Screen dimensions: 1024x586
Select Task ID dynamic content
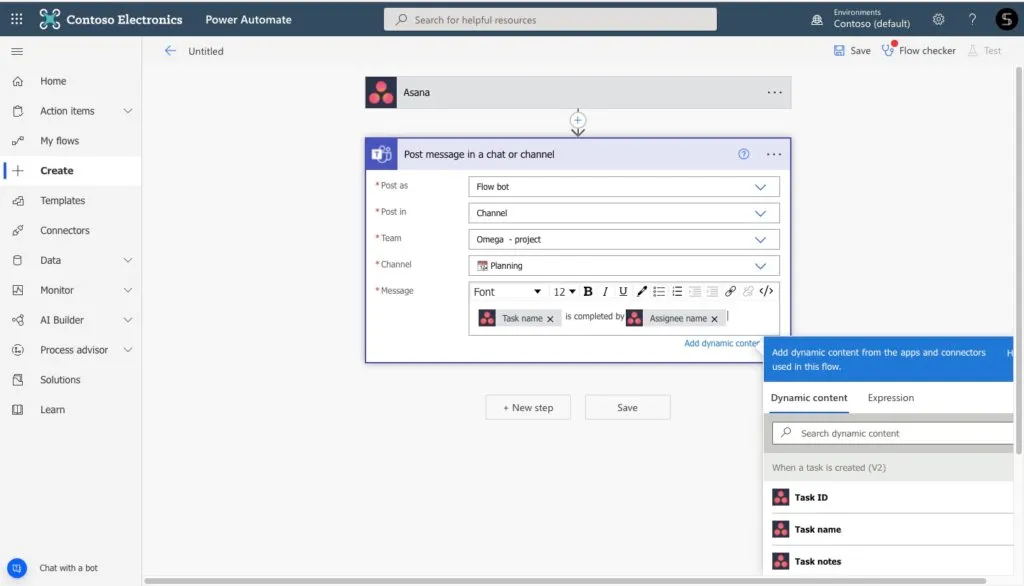888,497
